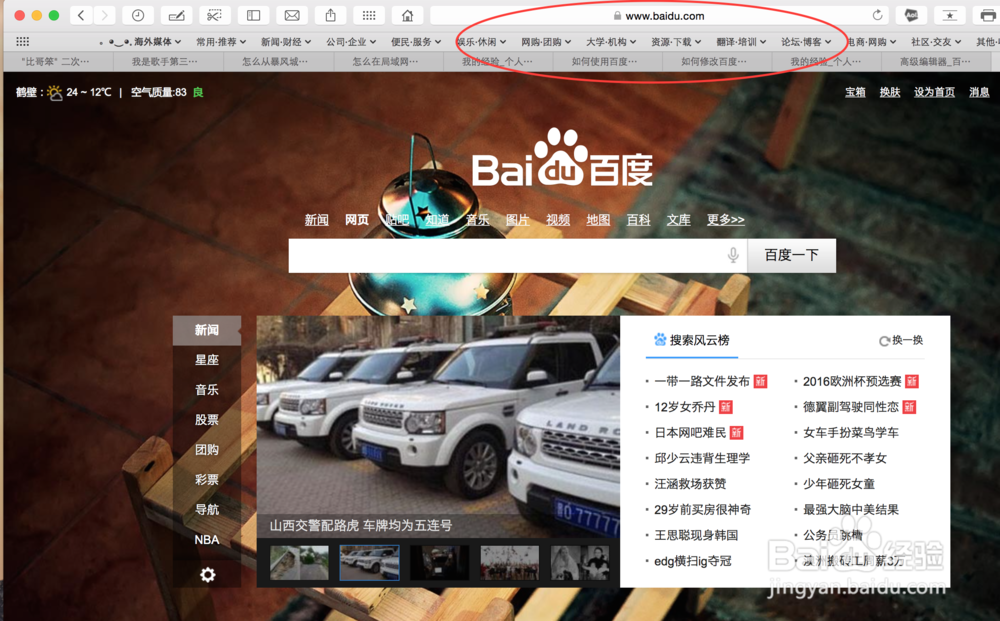This screenshot has width=1000, height=621.
Task: Expand the 网购·团购 bookmarks folder
Action: (546, 41)
